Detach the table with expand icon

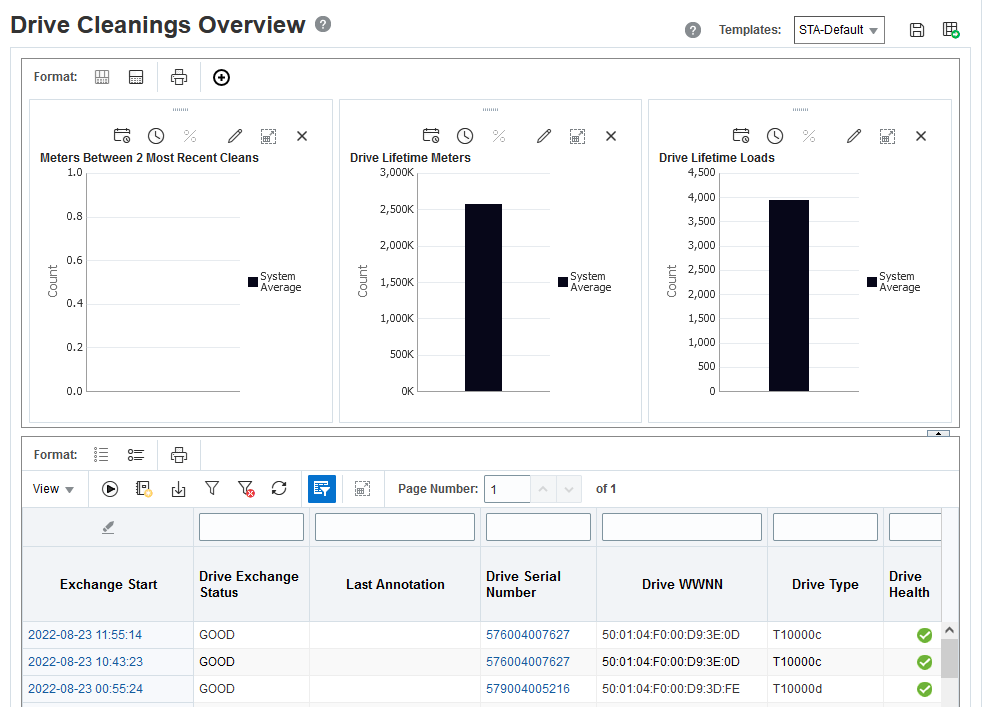click(362, 489)
